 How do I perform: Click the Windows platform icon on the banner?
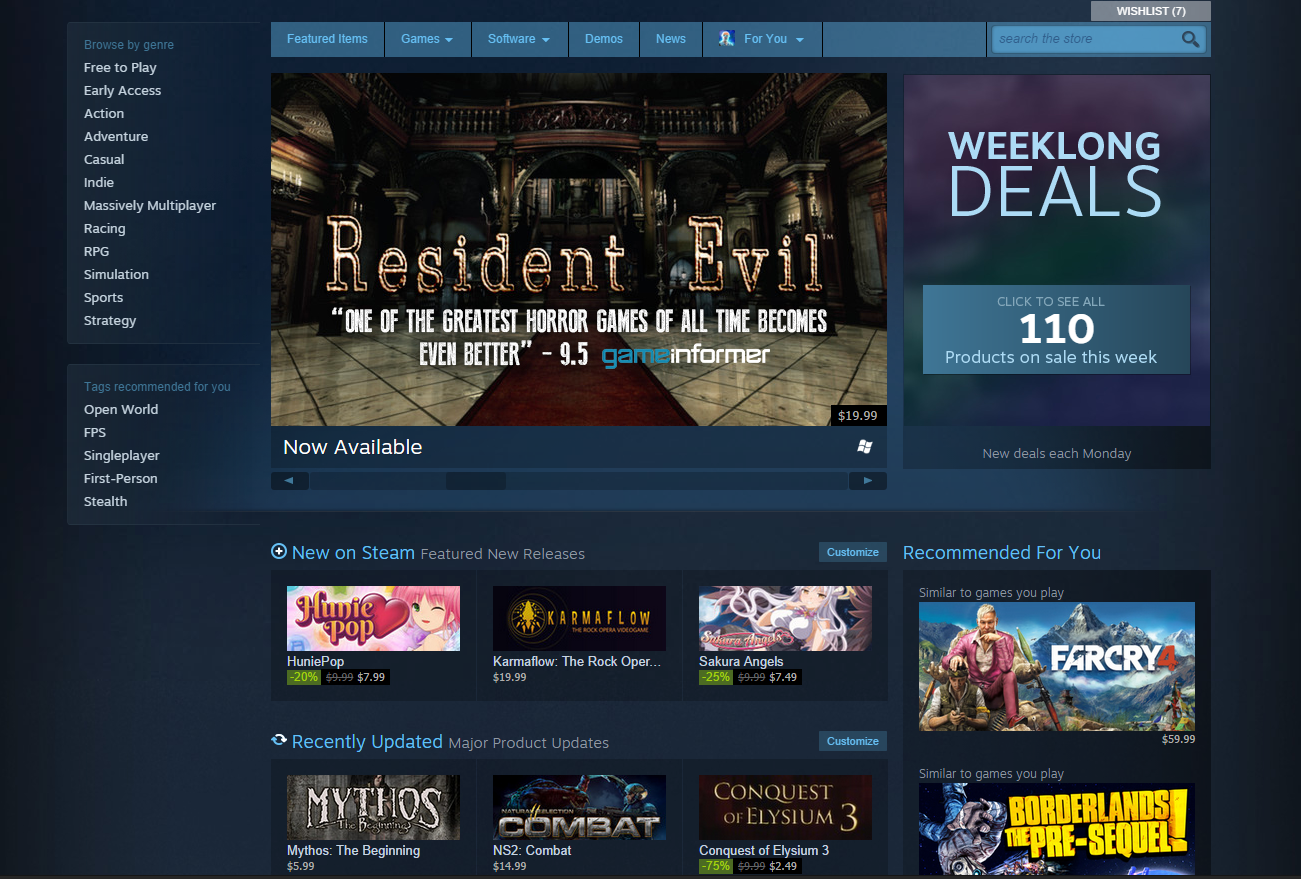coord(865,447)
